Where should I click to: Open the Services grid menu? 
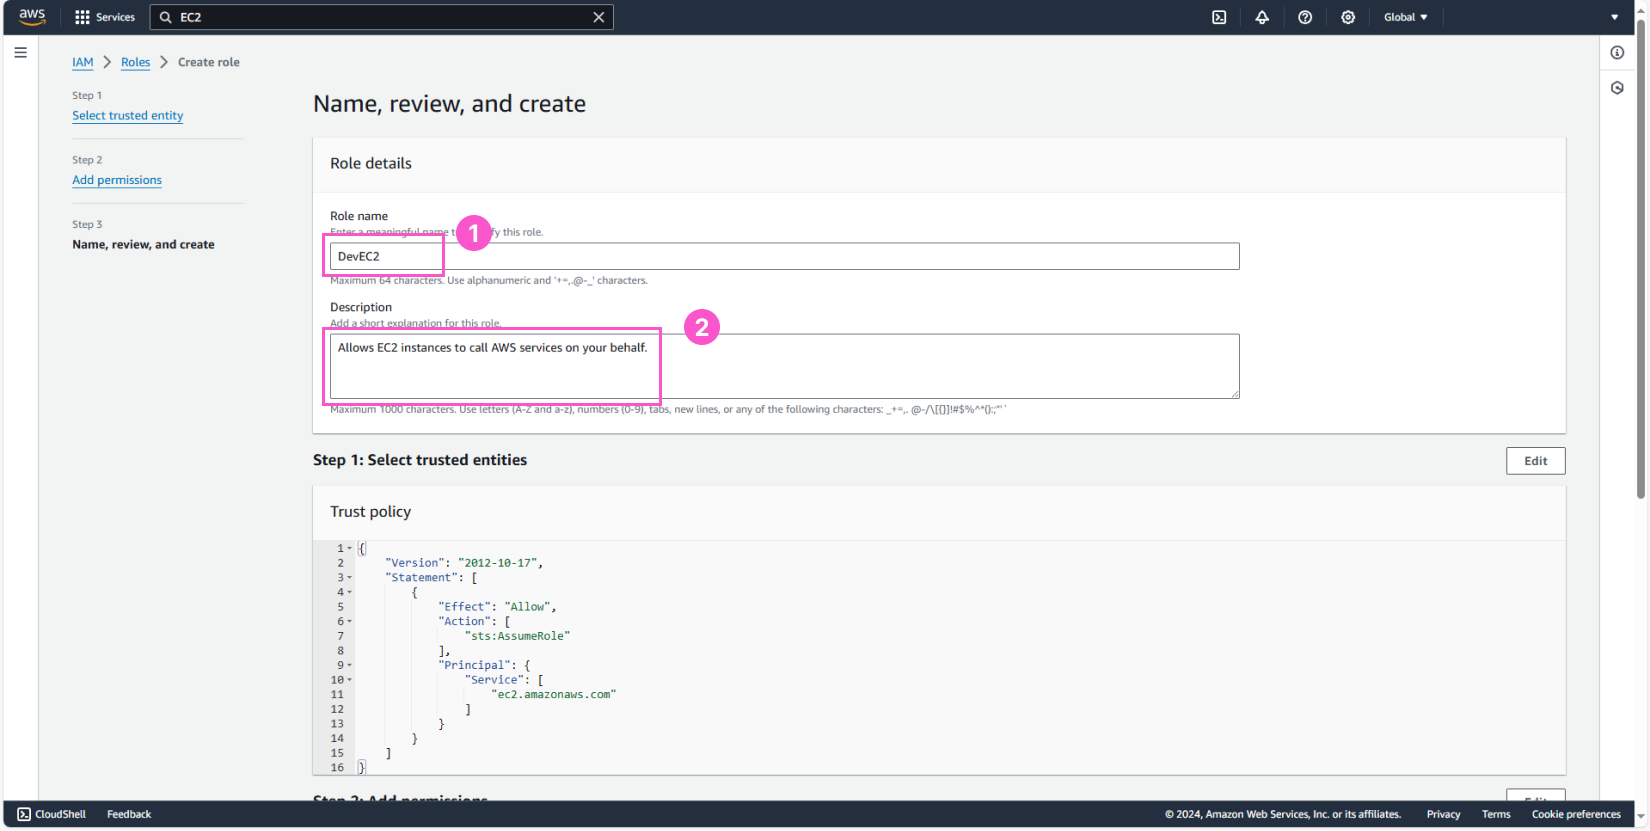pyautogui.click(x=105, y=17)
